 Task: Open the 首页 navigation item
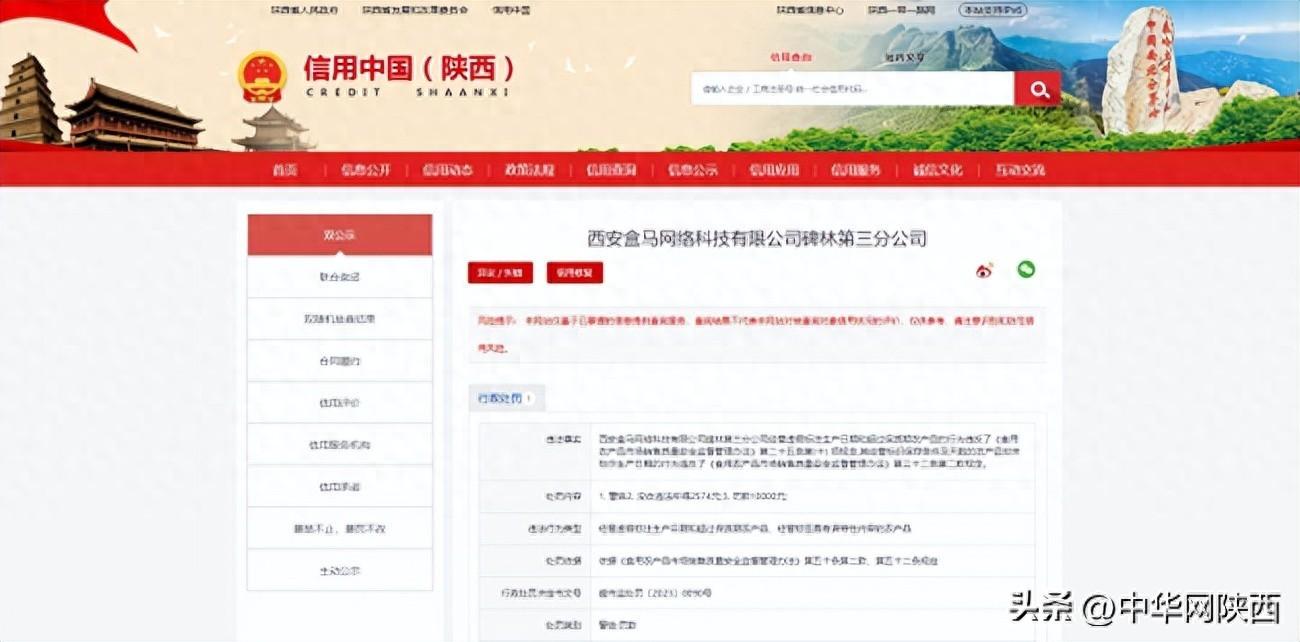pyautogui.click(x=285, y=170)
